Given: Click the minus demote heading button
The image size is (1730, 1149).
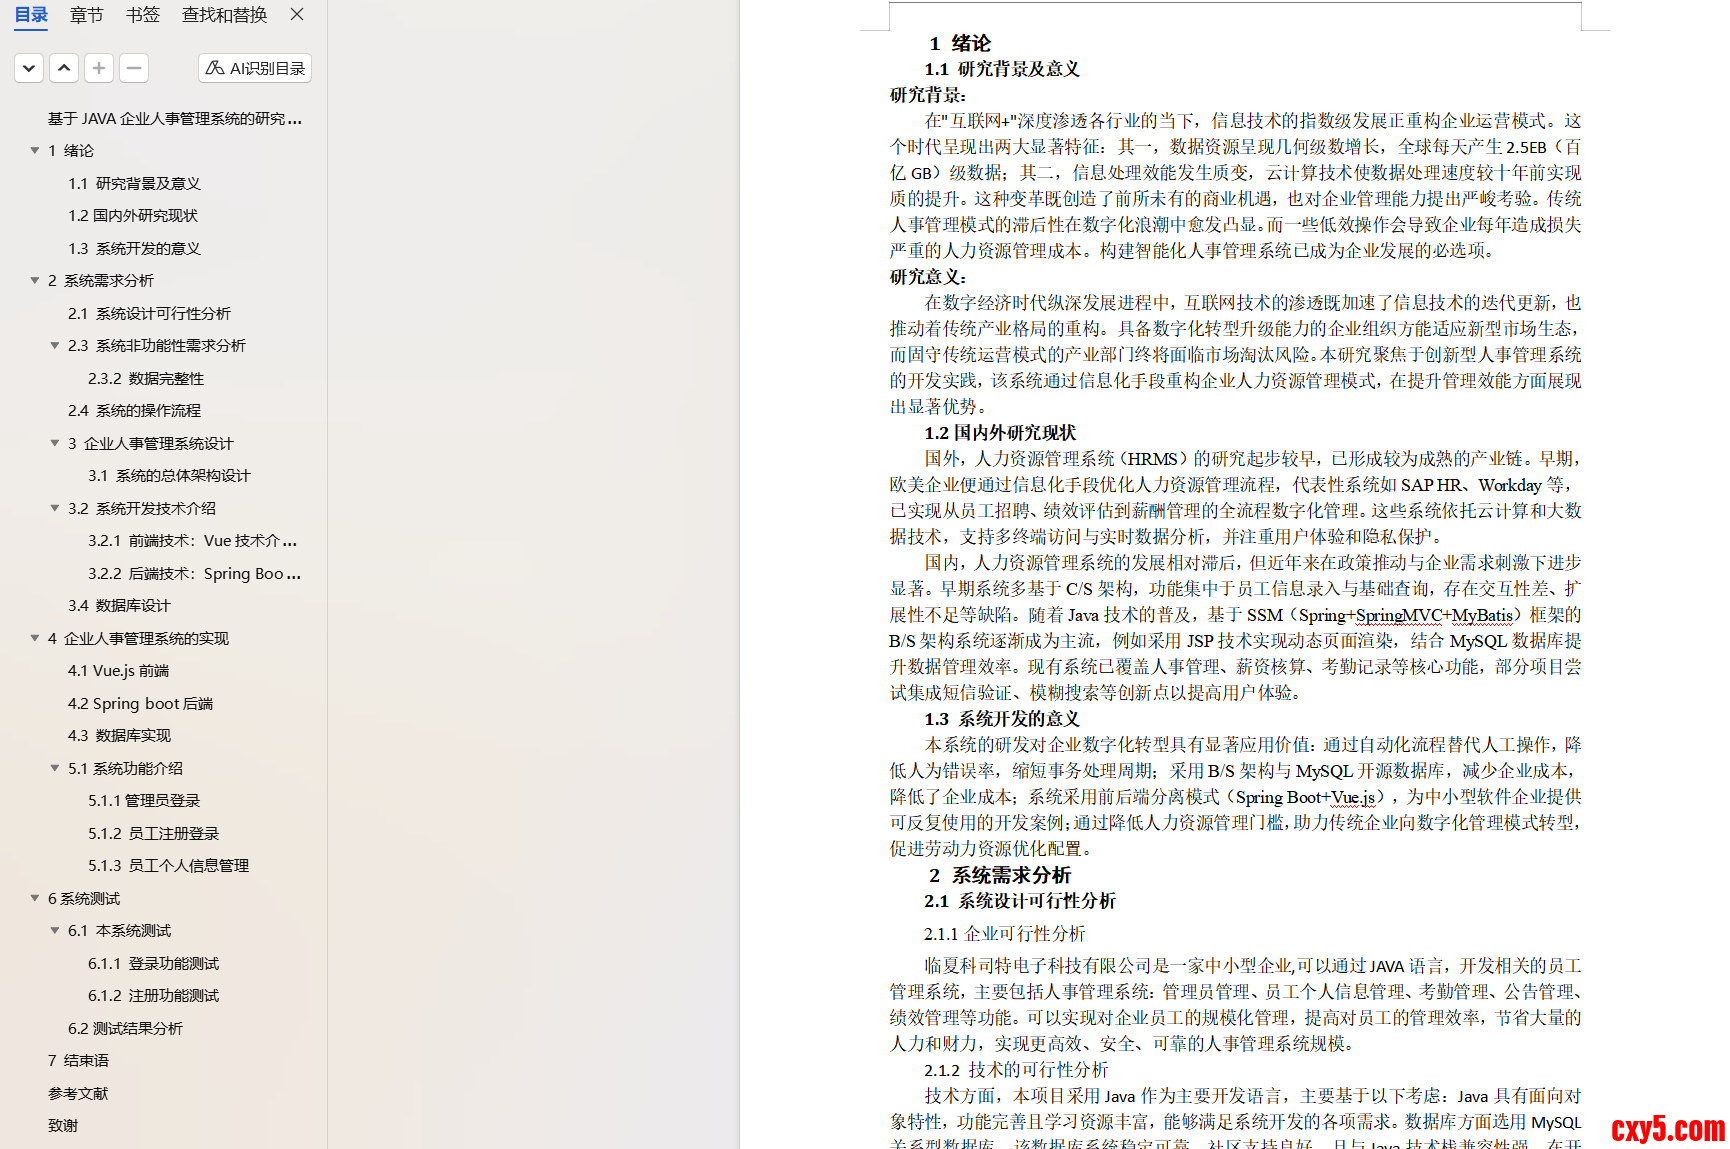Looking at the screenshot, I should point(134,68).
